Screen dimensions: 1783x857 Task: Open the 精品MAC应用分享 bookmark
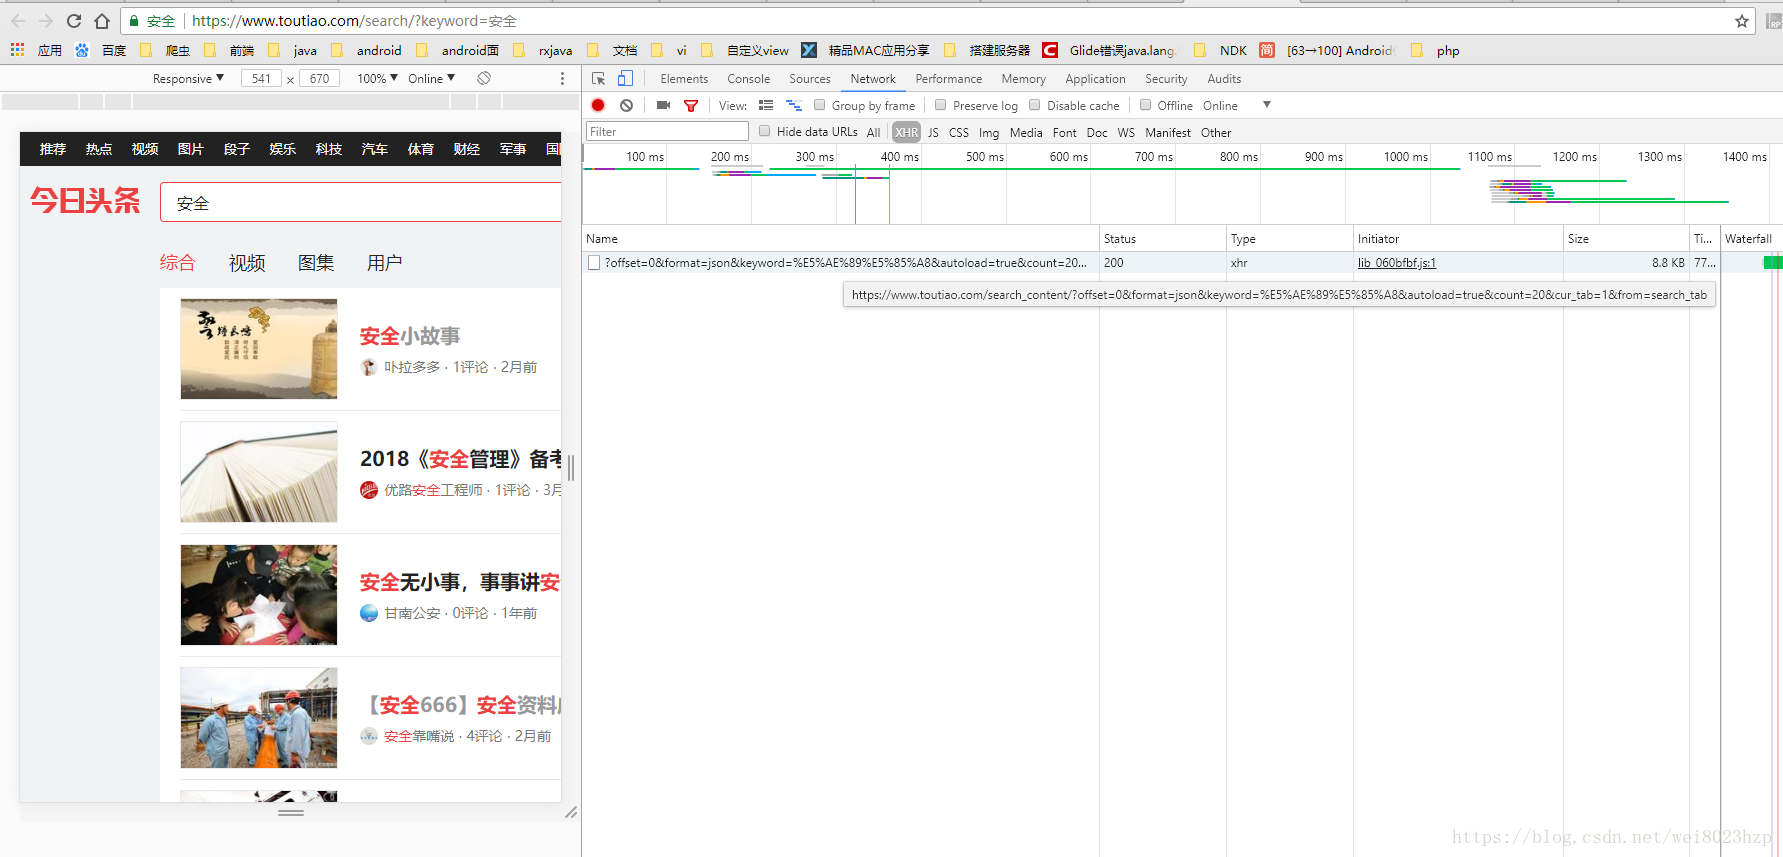pyautogui.click(x=867, y=50)
